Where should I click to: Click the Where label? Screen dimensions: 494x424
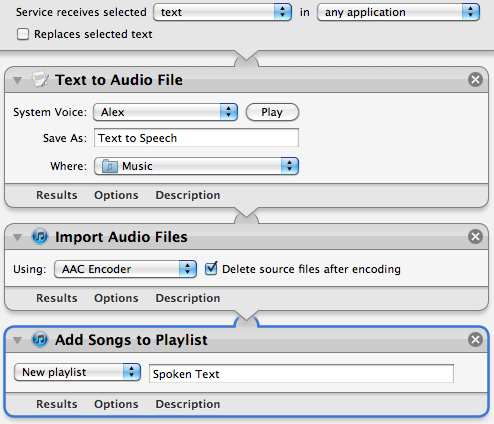[68, 166]
